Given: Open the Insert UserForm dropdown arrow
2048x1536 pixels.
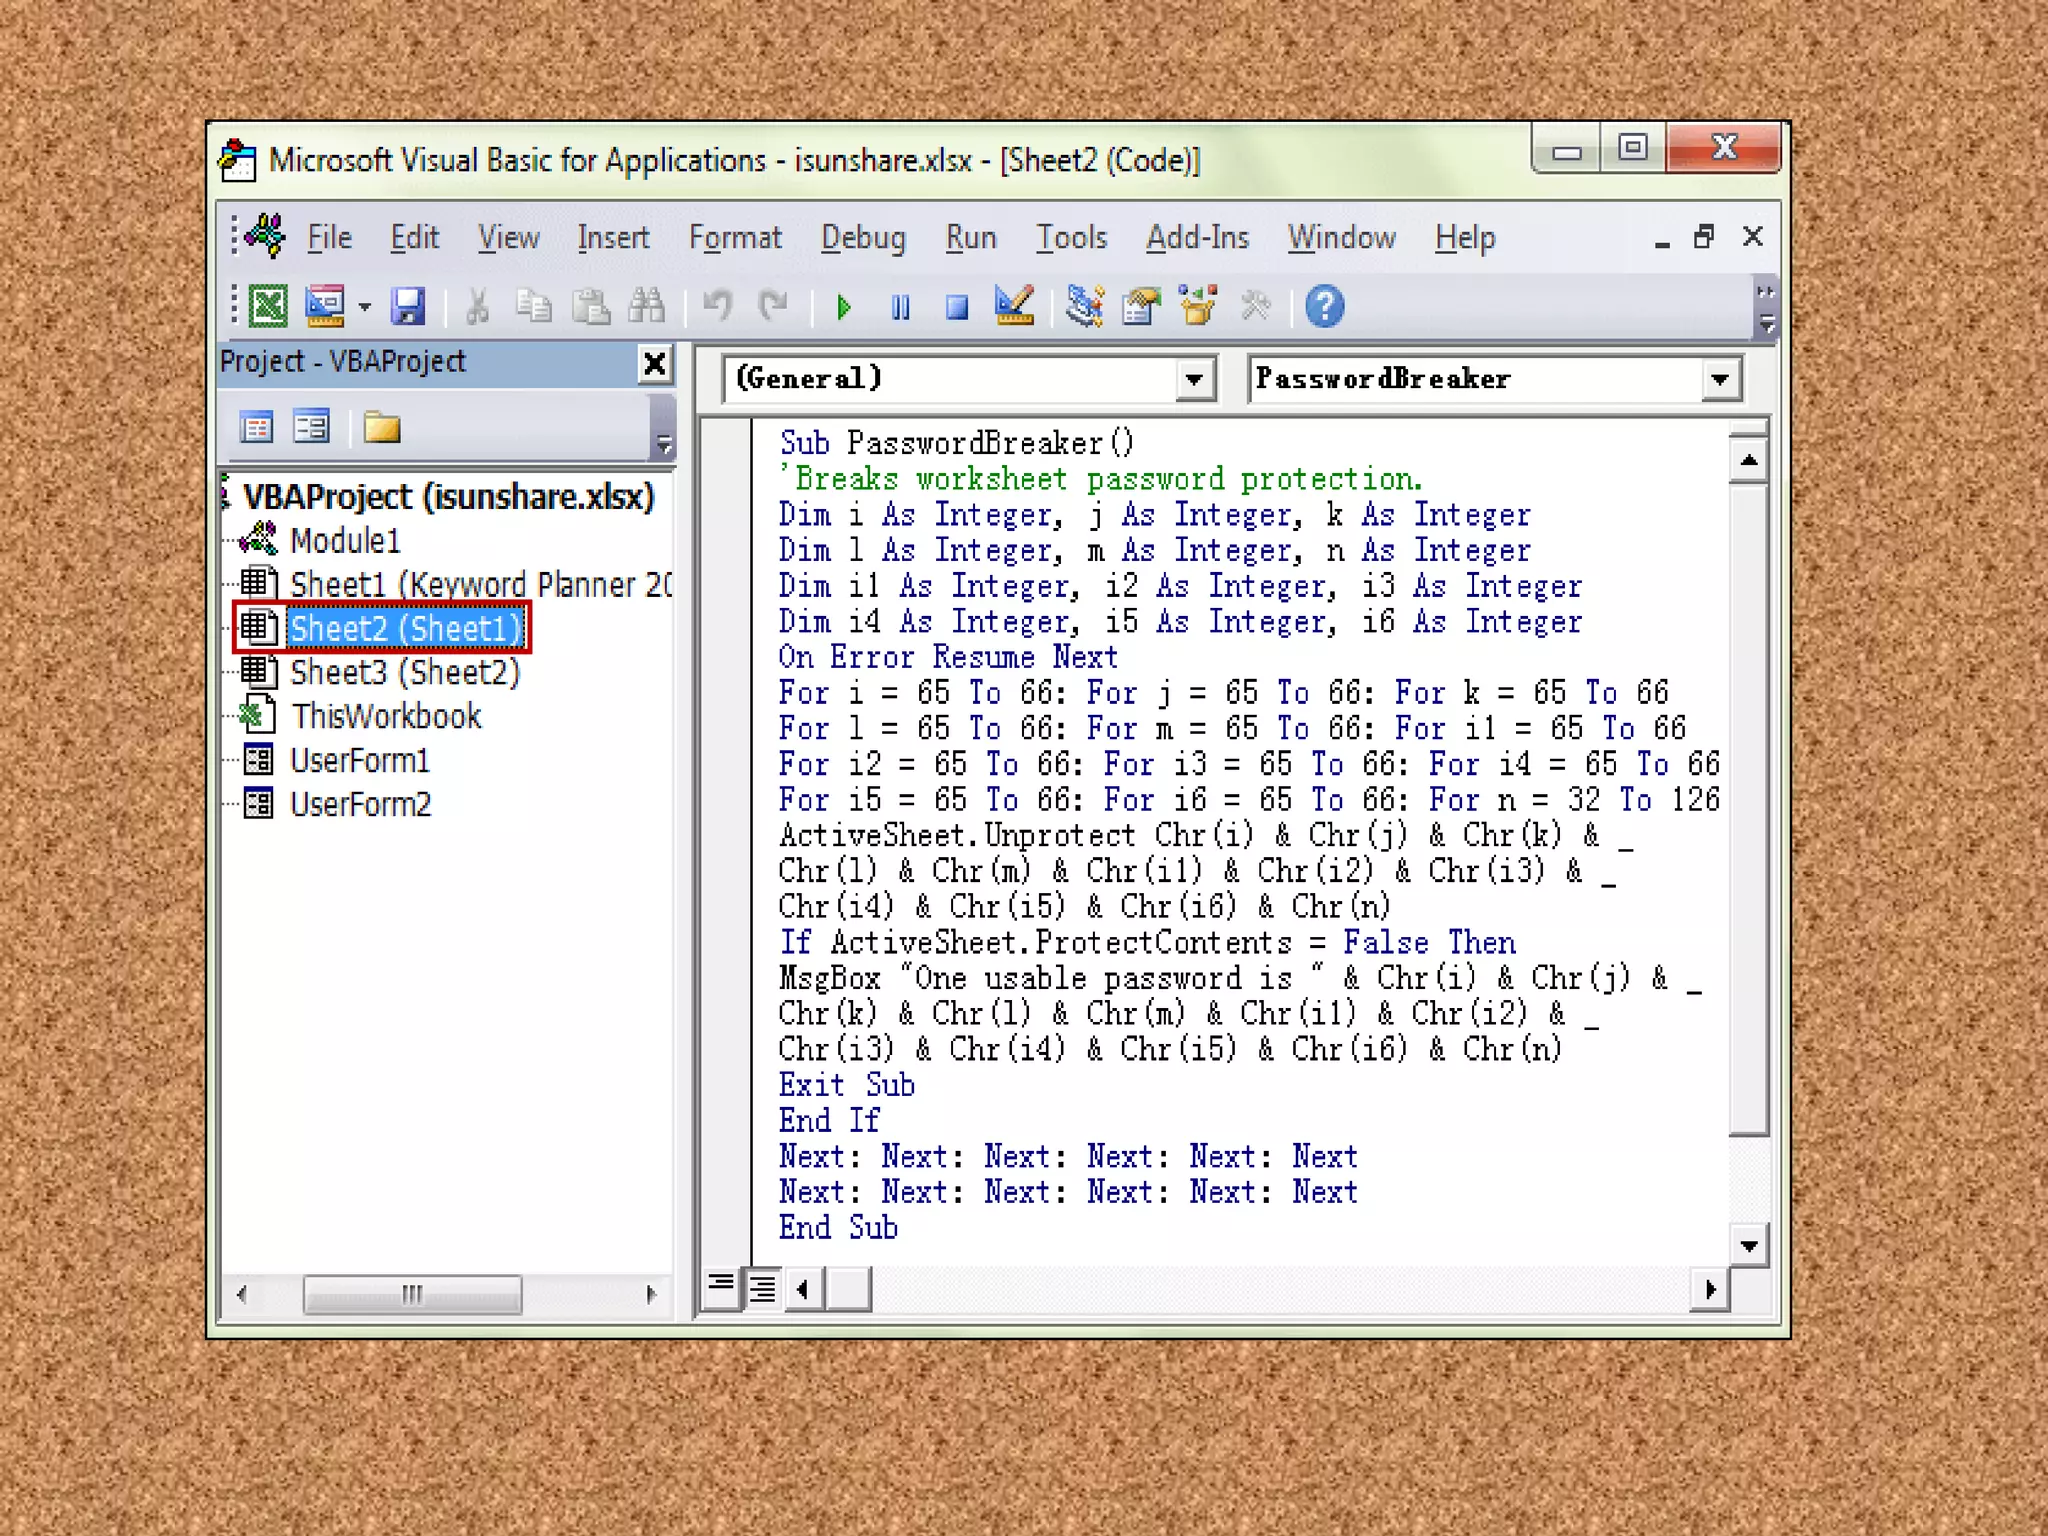Looking at the screenshot, I should pos(365,307).
